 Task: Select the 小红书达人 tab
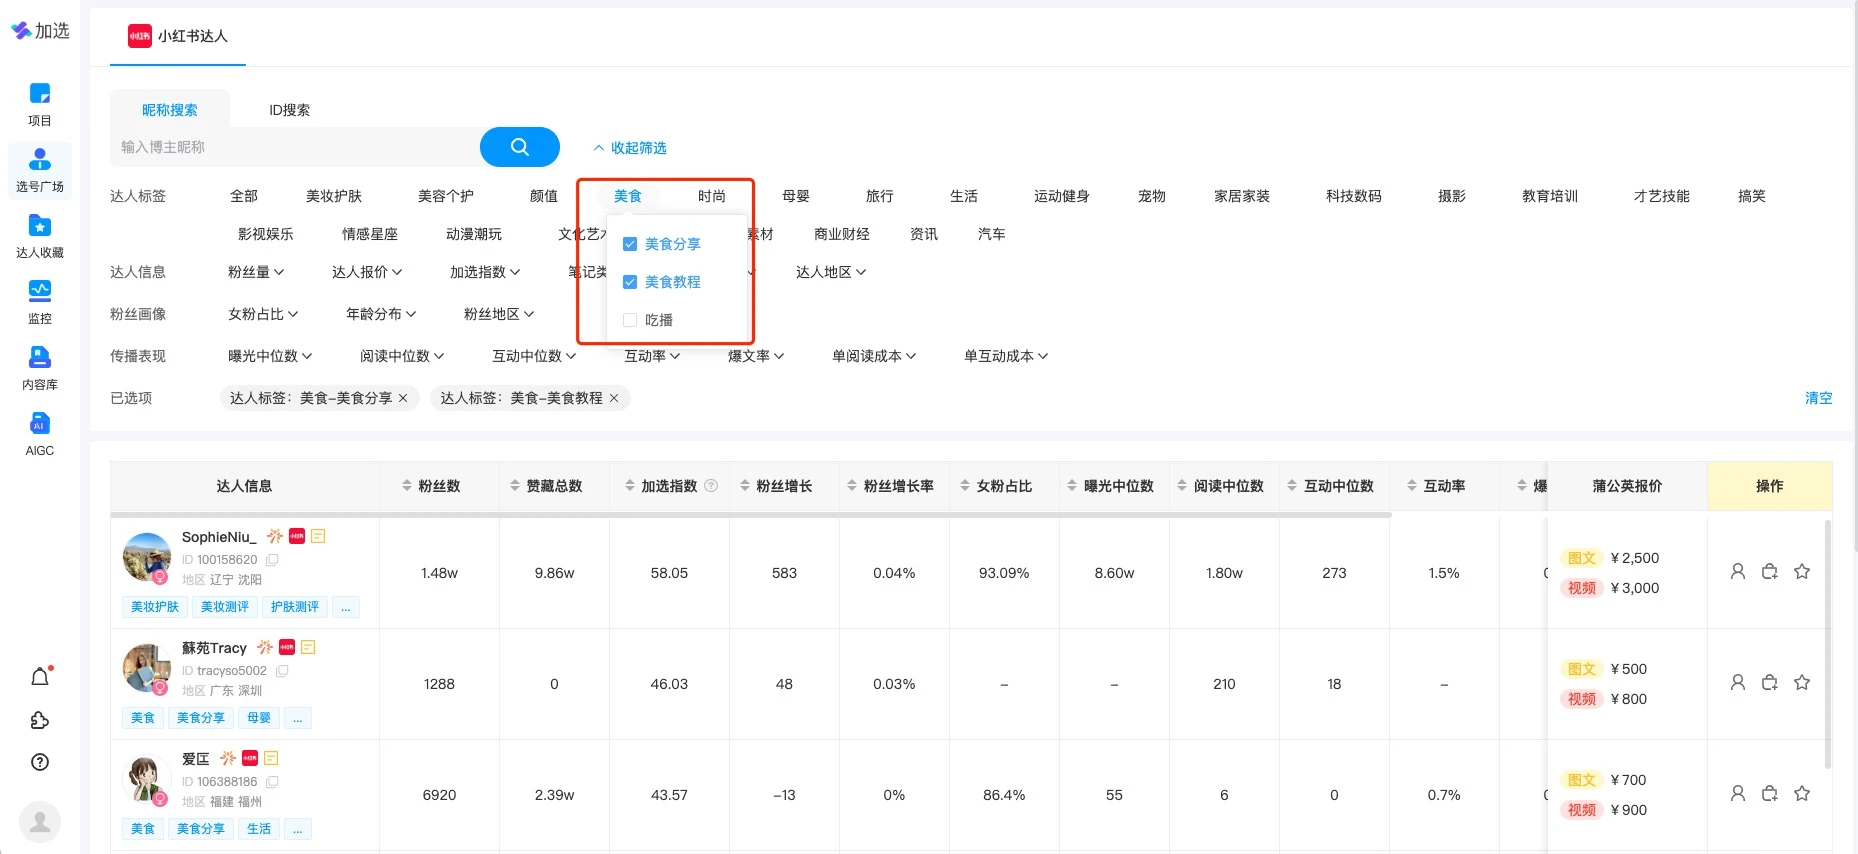pos(178,36)
